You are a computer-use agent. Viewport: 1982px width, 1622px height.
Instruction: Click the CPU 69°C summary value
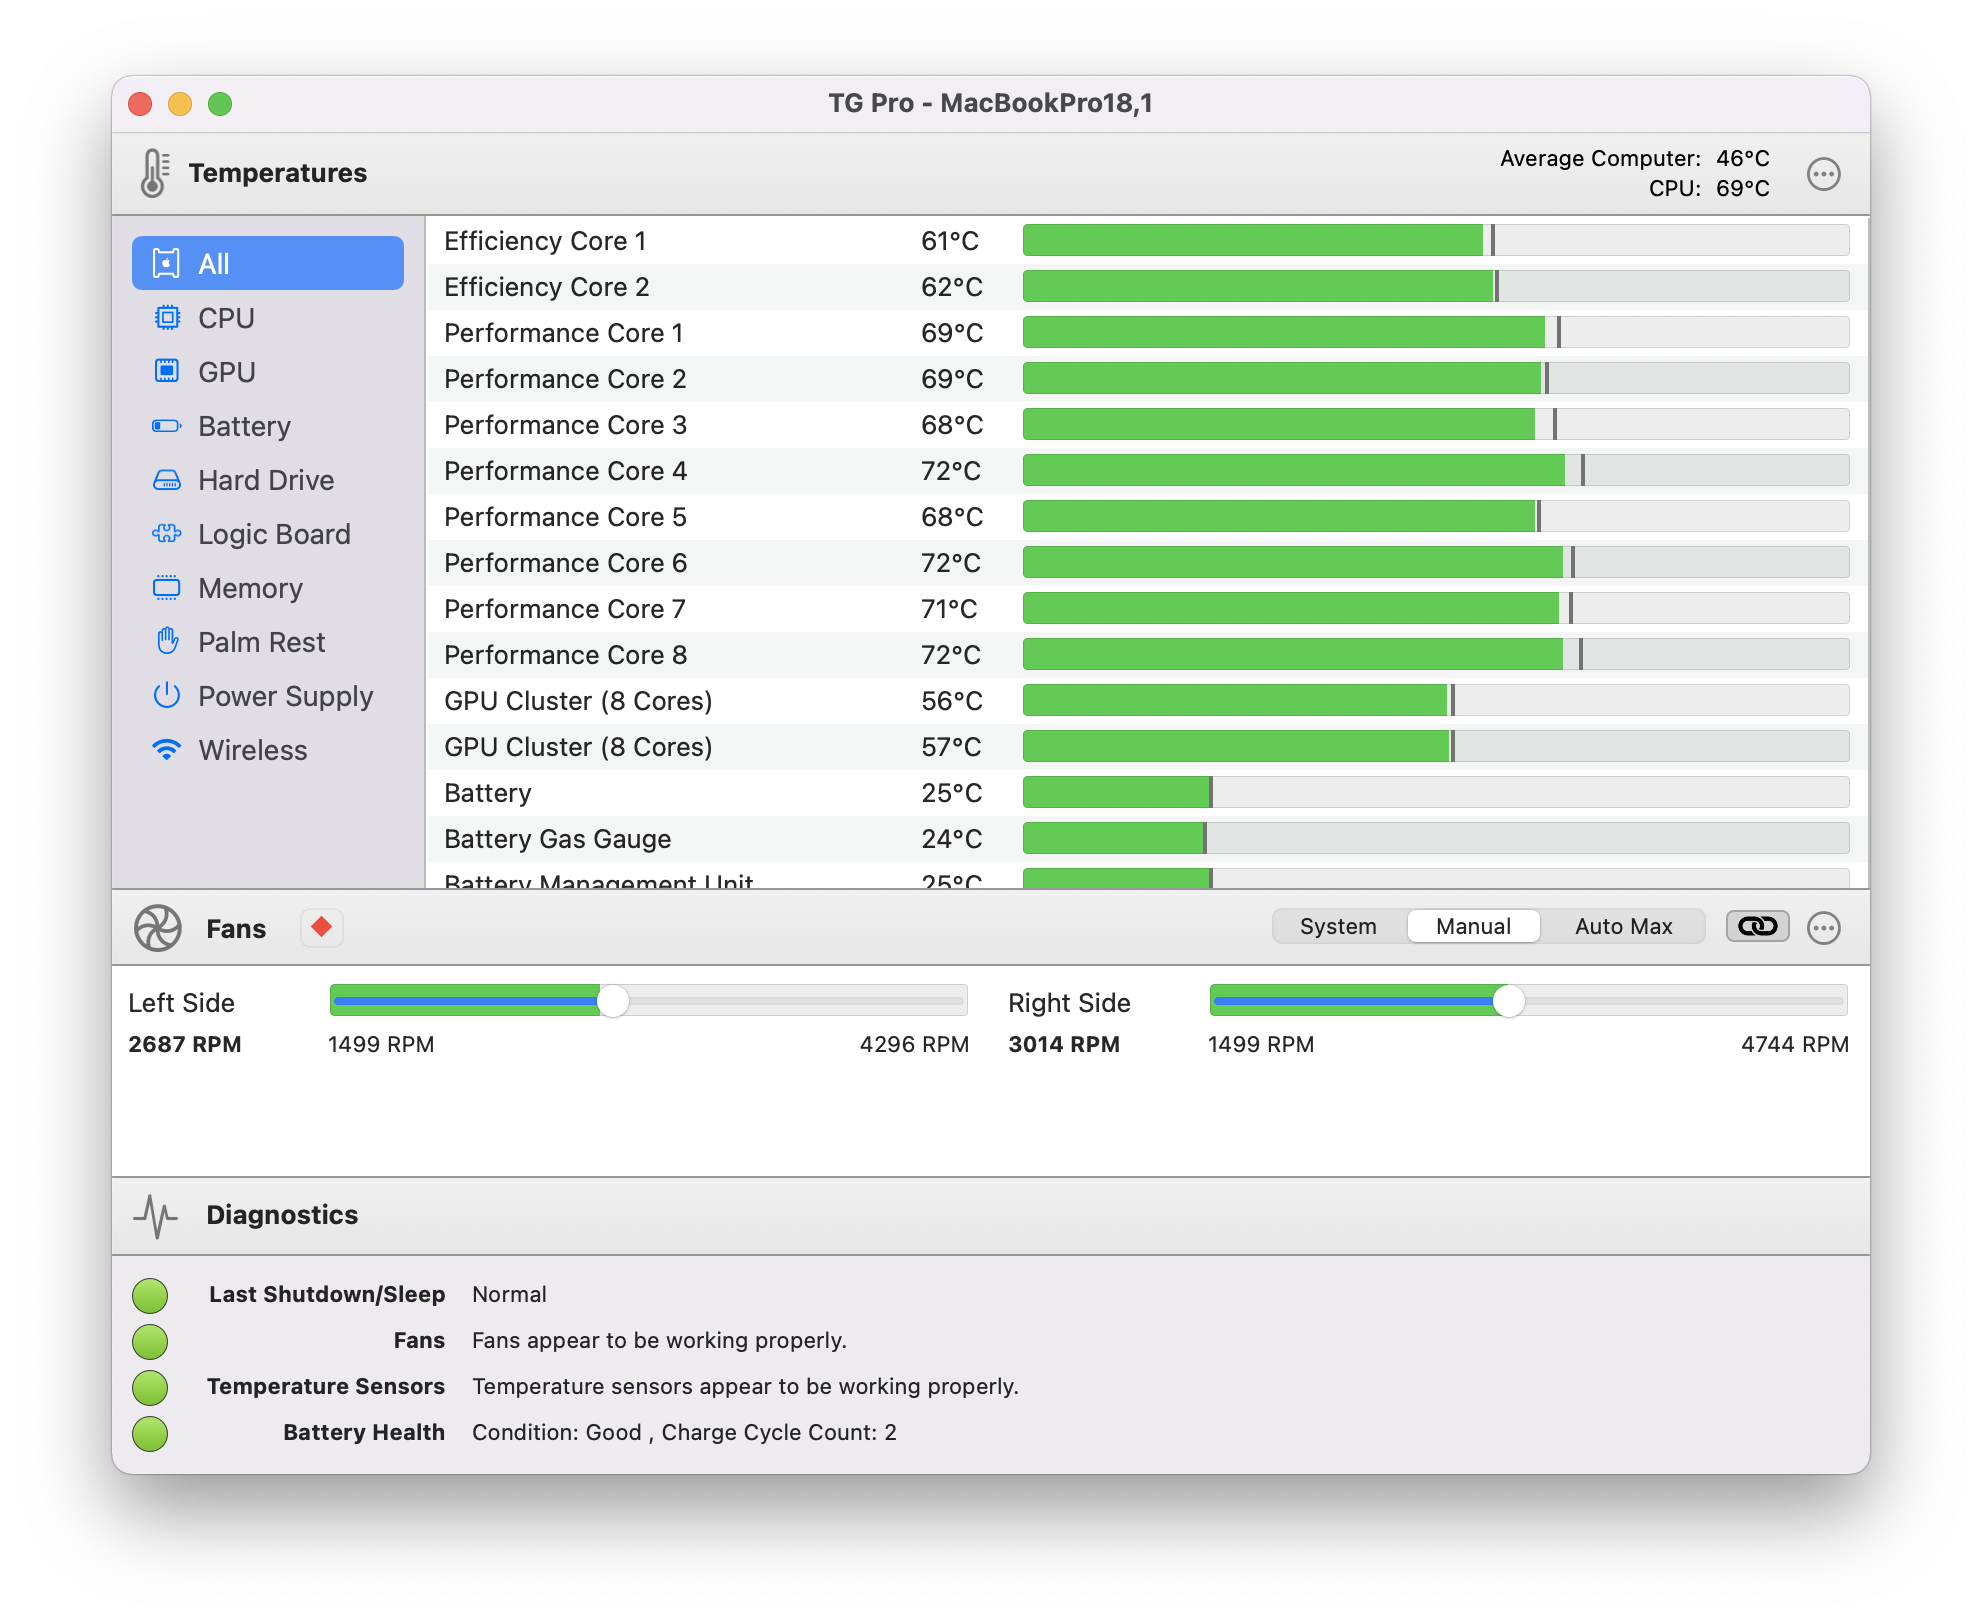coord(1743,188)
